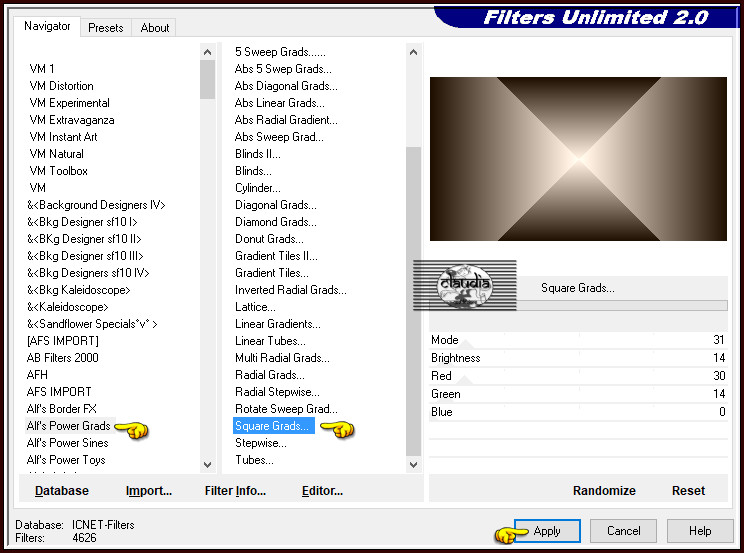Viewport: 744px width, 553px height.
Task: Click up arrow of category list scrollbar
Action: click(207, 52)
